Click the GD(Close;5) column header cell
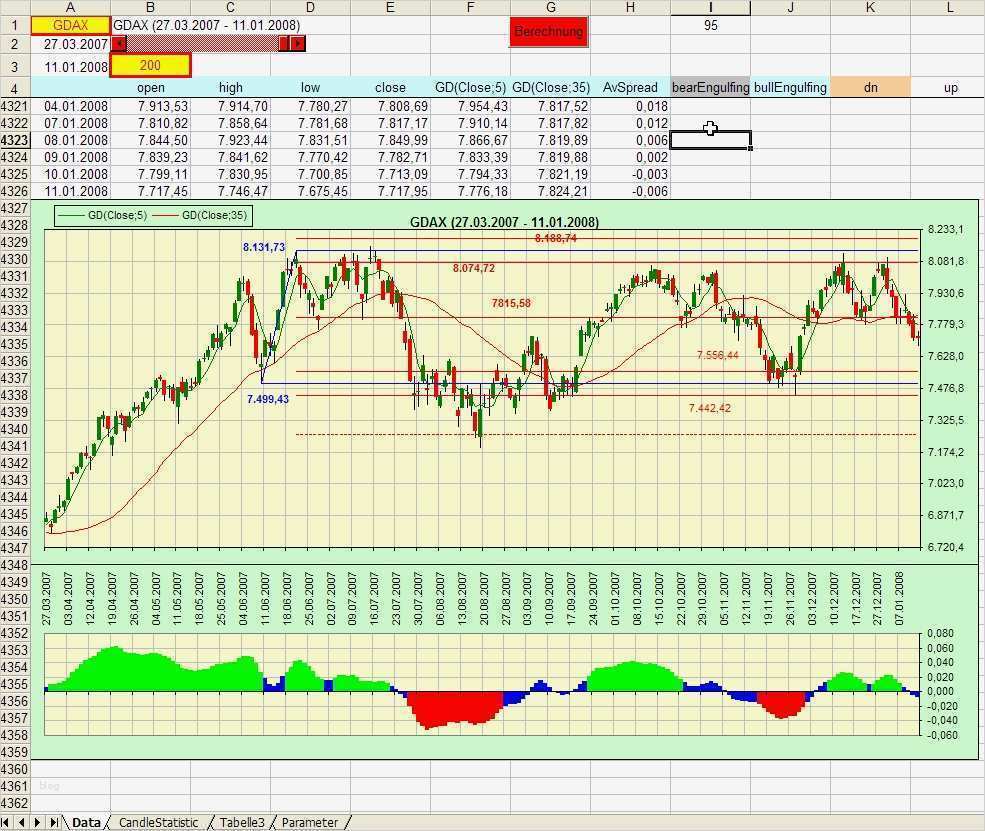The width and height of the screenshot is (985, 831). pos(471,87)
